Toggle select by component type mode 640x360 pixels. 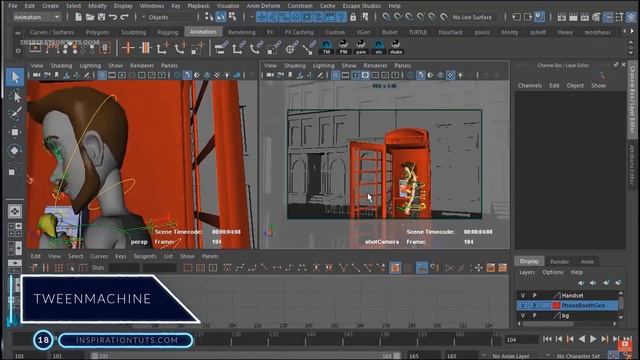[232, 17]
